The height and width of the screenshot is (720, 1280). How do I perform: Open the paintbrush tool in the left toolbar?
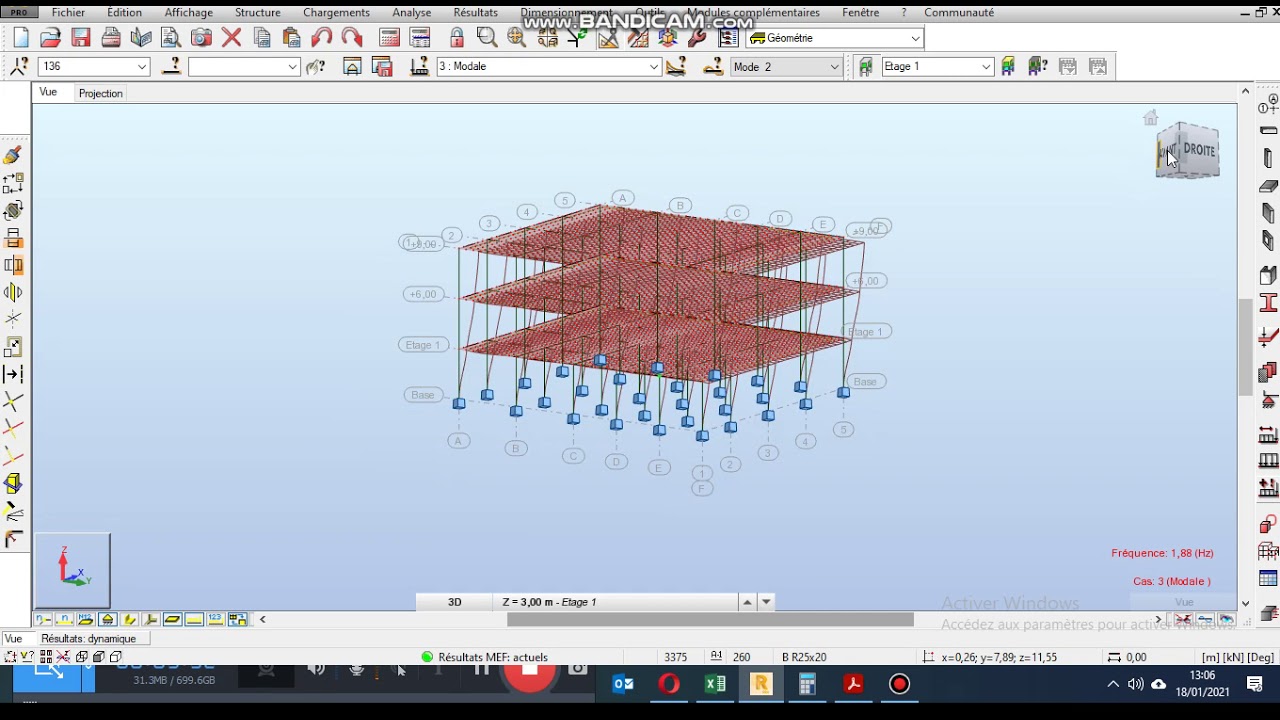13,155
